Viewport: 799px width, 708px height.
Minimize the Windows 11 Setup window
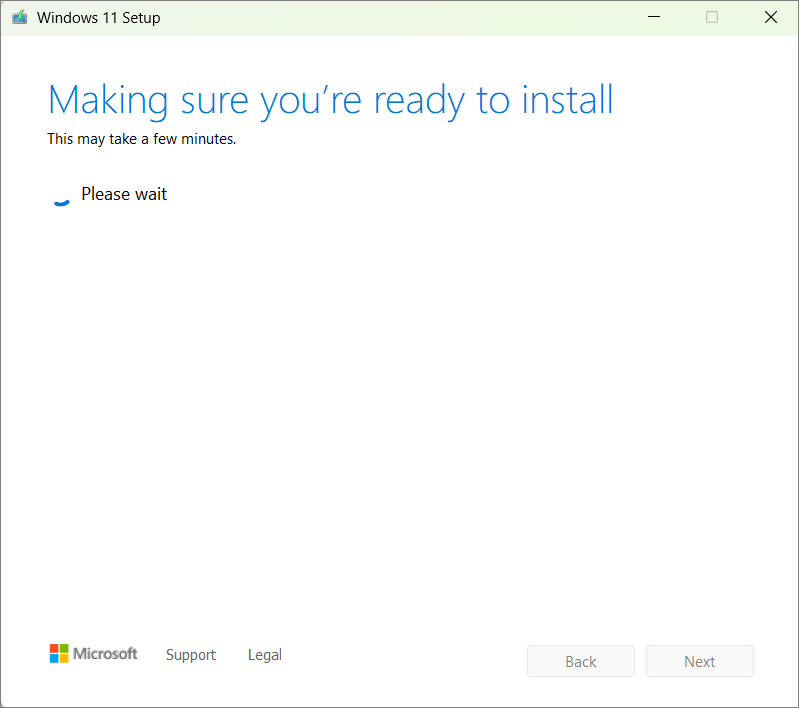(654, 17)
